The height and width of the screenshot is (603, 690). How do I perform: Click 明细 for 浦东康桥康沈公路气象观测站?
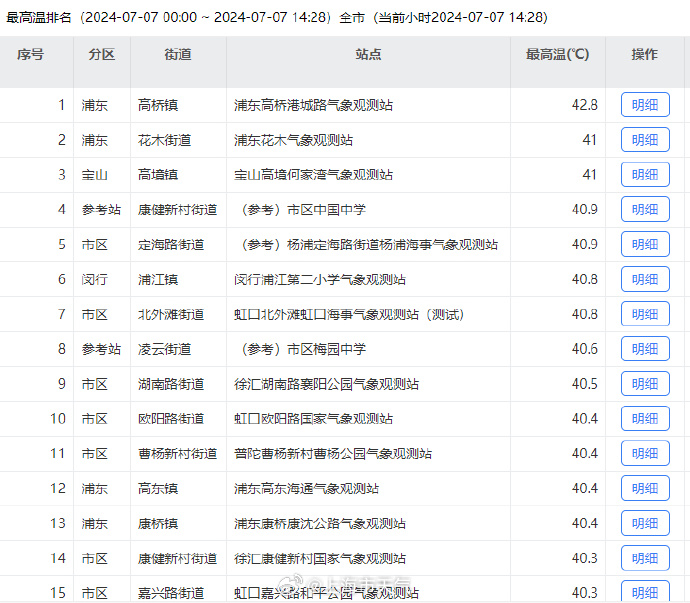[x=645, y=524]
